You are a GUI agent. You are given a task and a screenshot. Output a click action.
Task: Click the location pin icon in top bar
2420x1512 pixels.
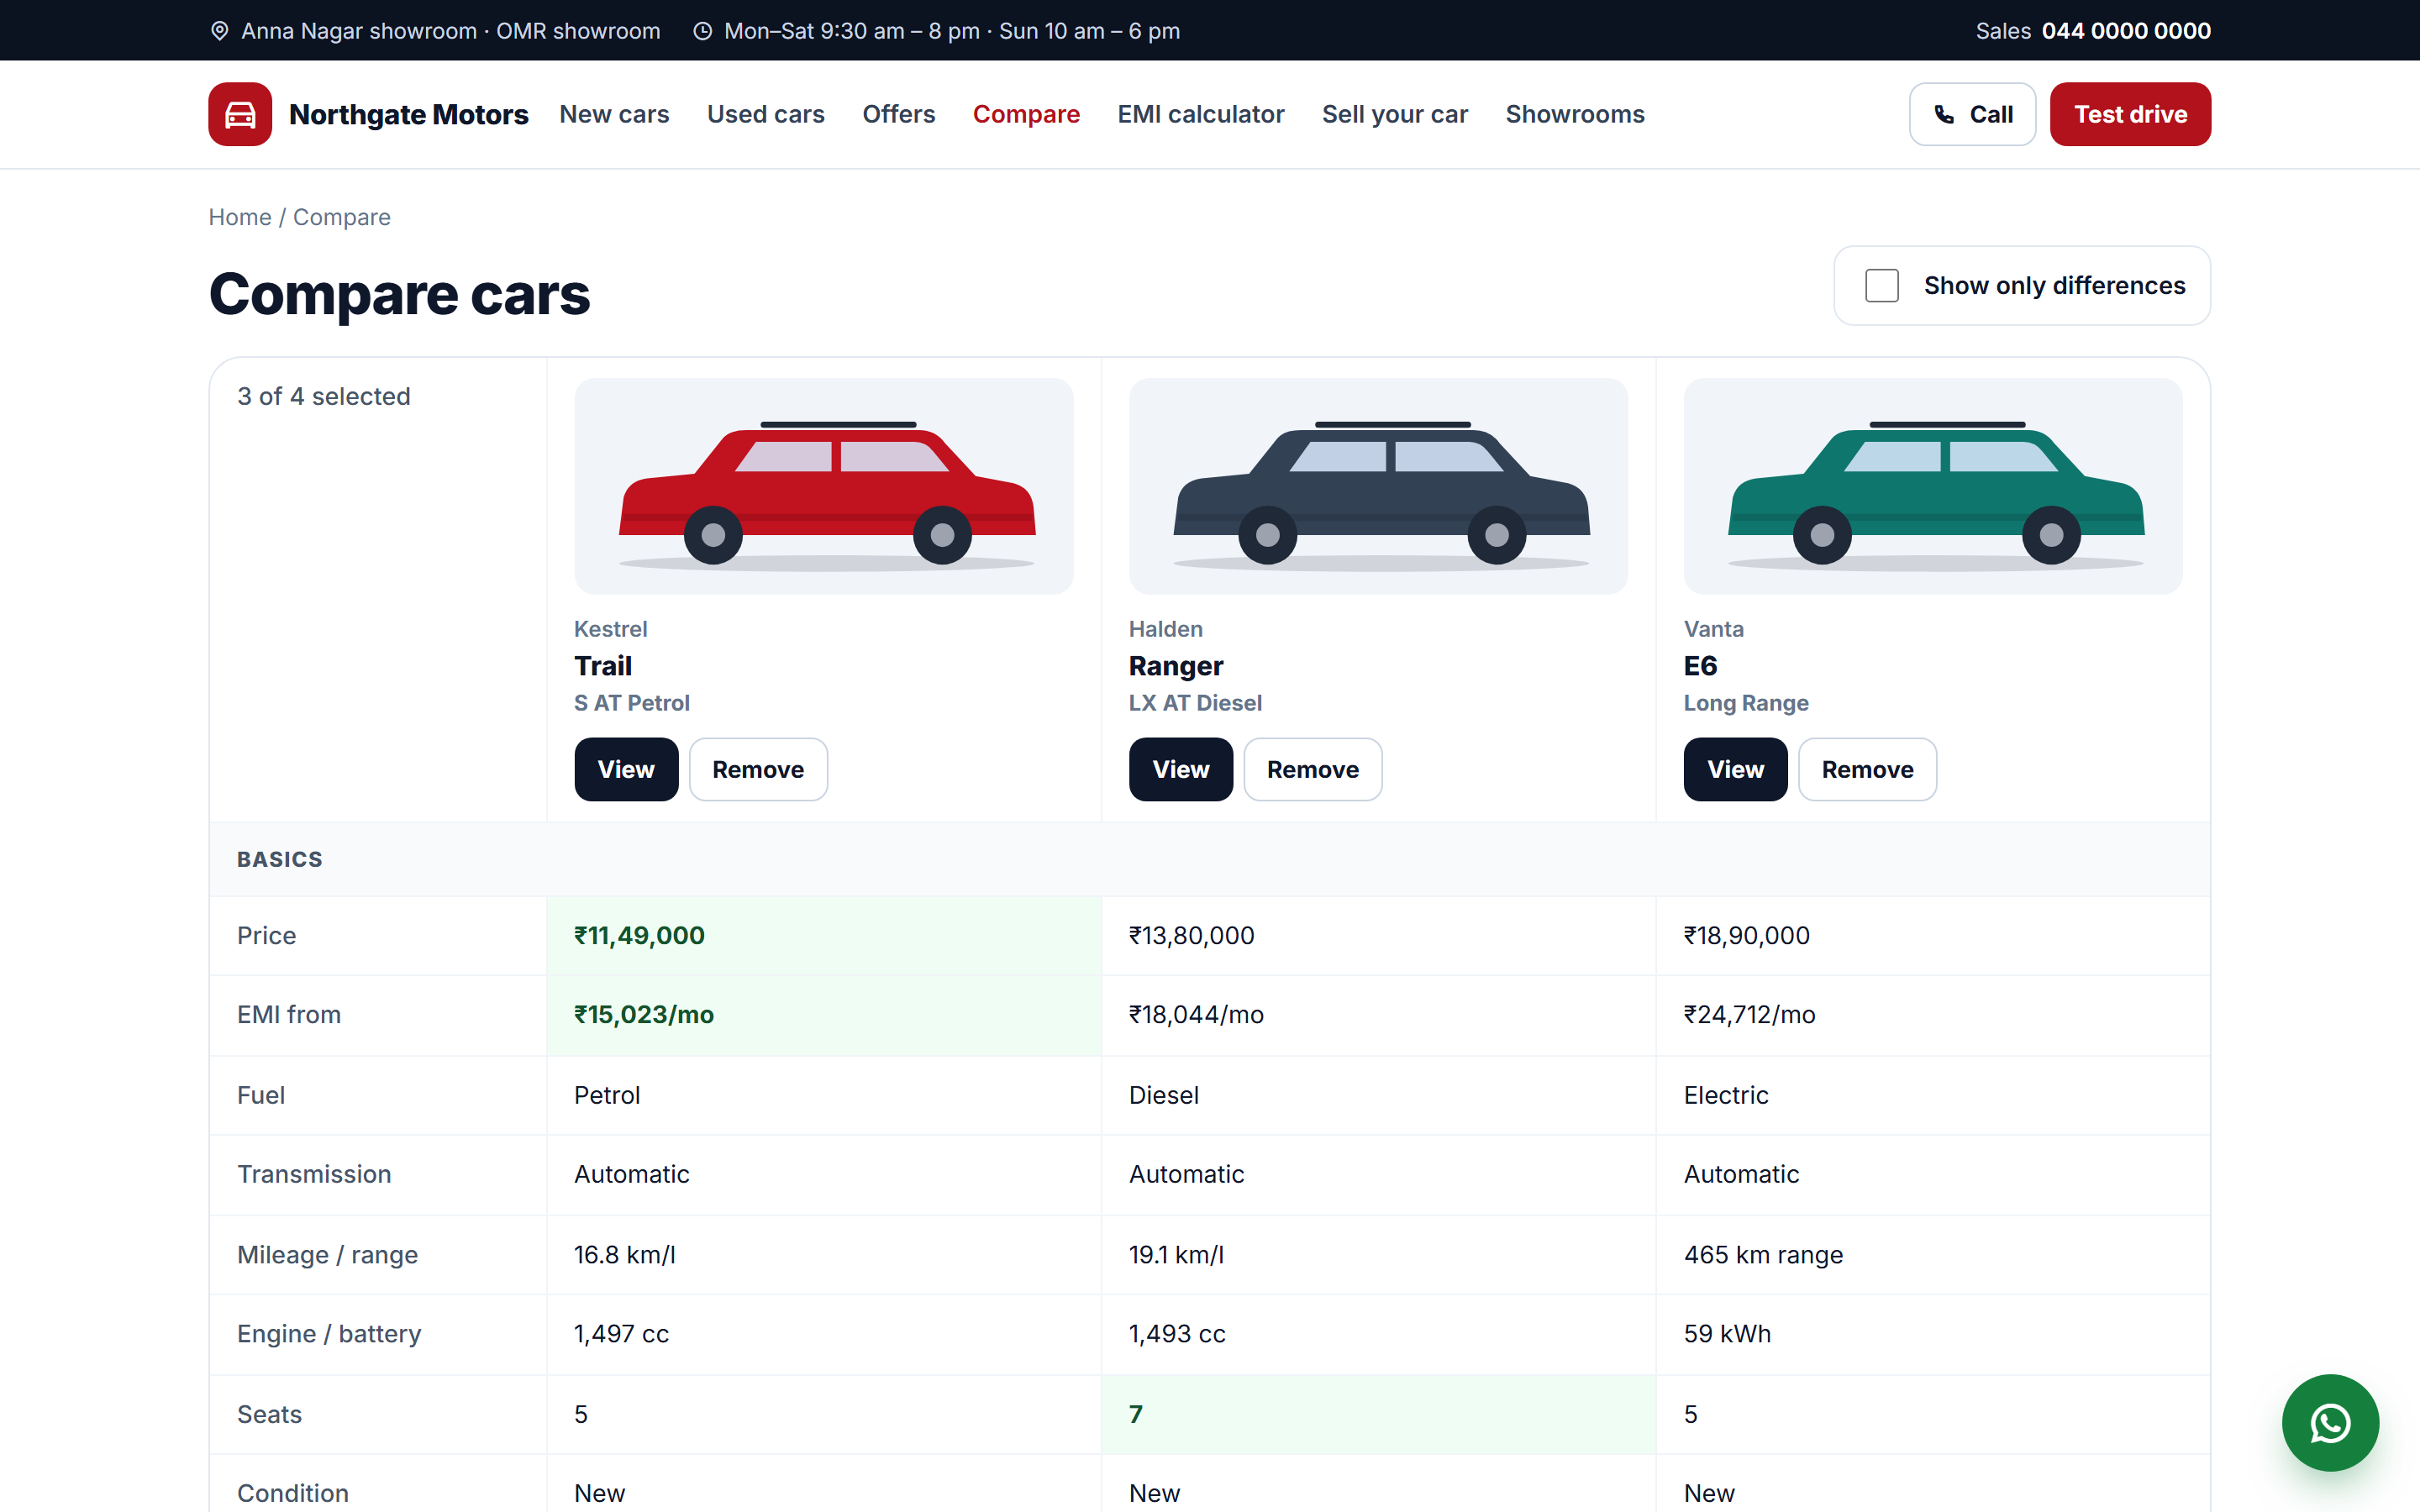coord(220,31)
